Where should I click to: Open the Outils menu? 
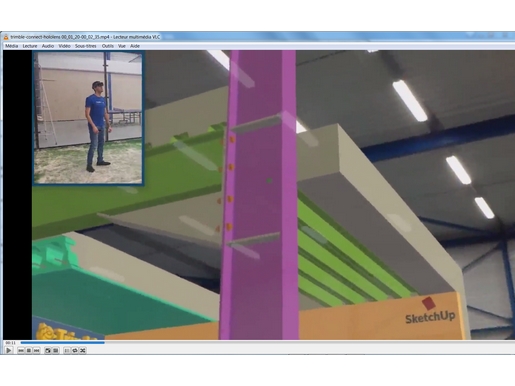click(x=108, y=46)
